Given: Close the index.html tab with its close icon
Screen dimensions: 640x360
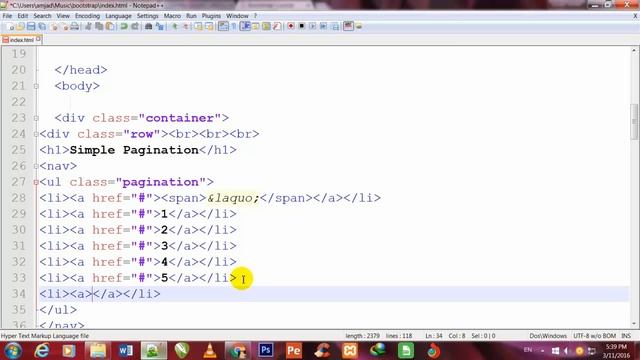Looking at the screenshot, I should [38, 39].
